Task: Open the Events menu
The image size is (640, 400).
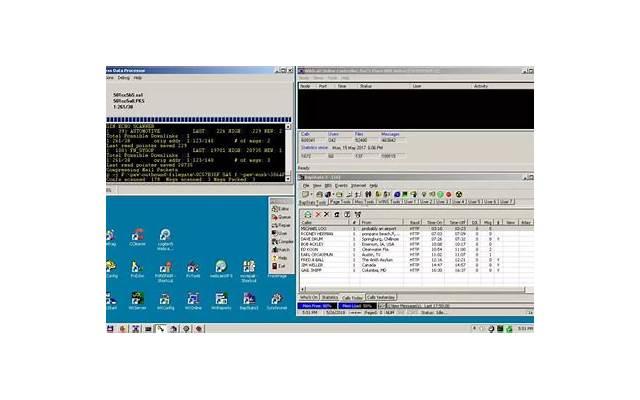Action: tap(341, 185)
